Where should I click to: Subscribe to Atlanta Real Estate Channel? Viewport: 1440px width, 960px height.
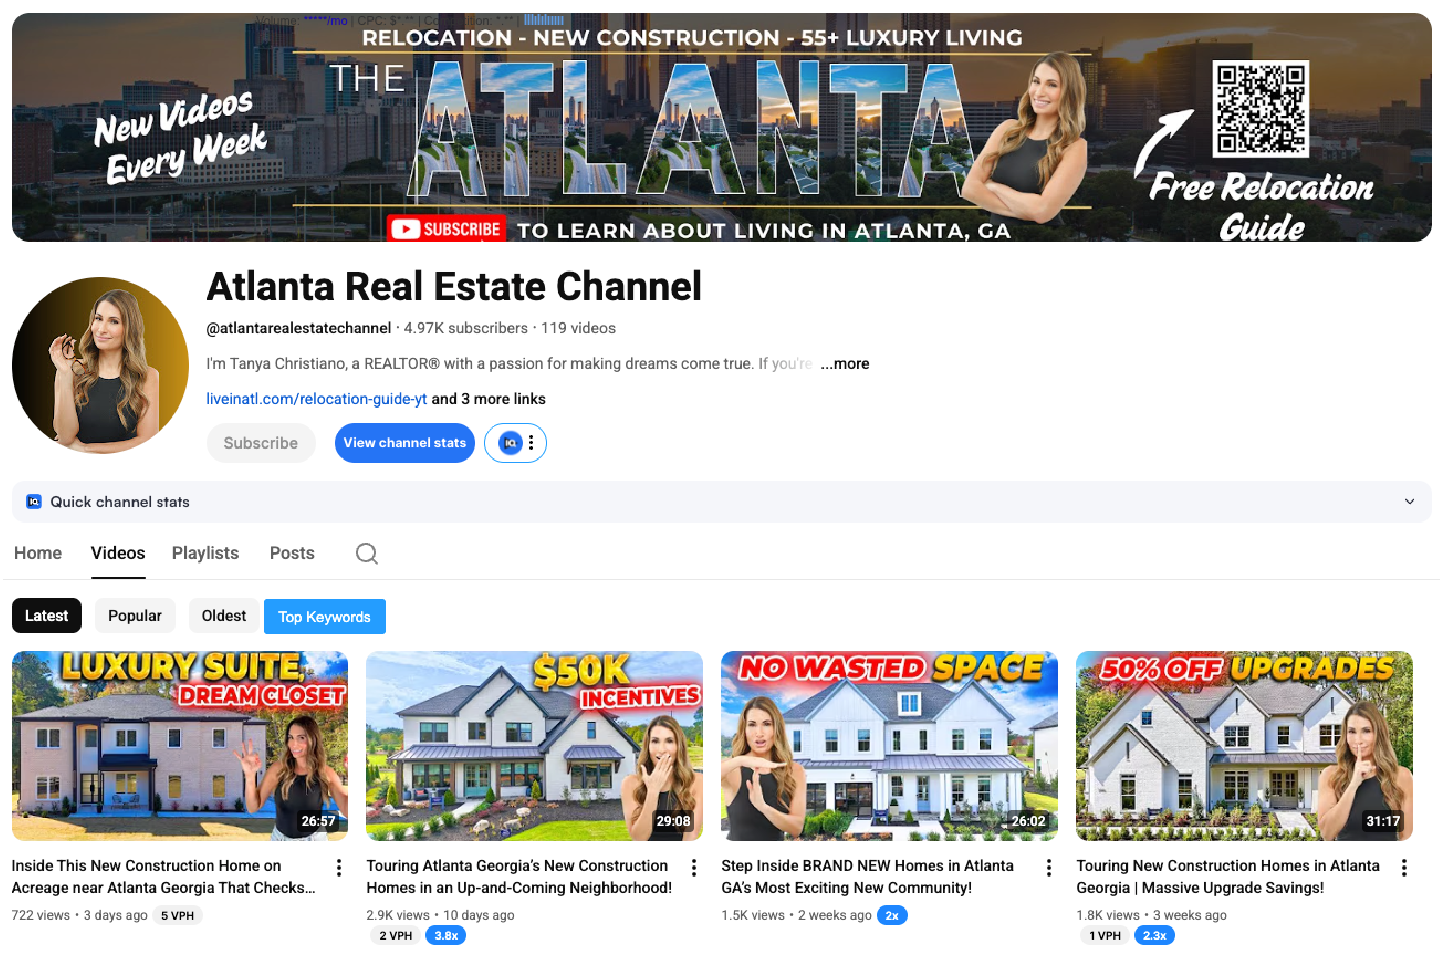tap(261, 443)
